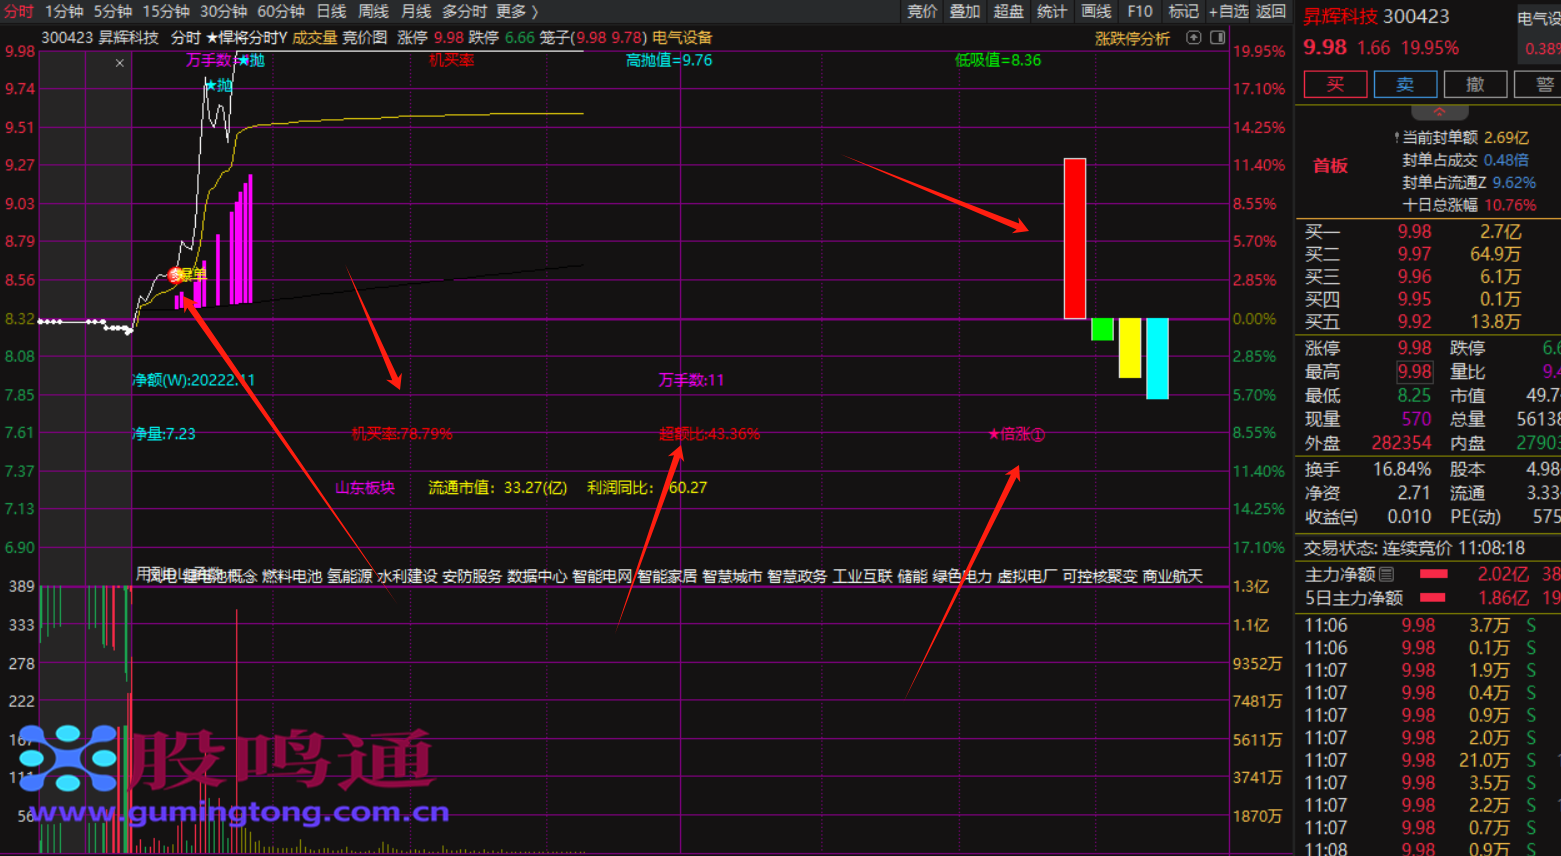Toggle the 叠加 overlay option
This screenshot has width=1561, height=856.
coord(965,11)
